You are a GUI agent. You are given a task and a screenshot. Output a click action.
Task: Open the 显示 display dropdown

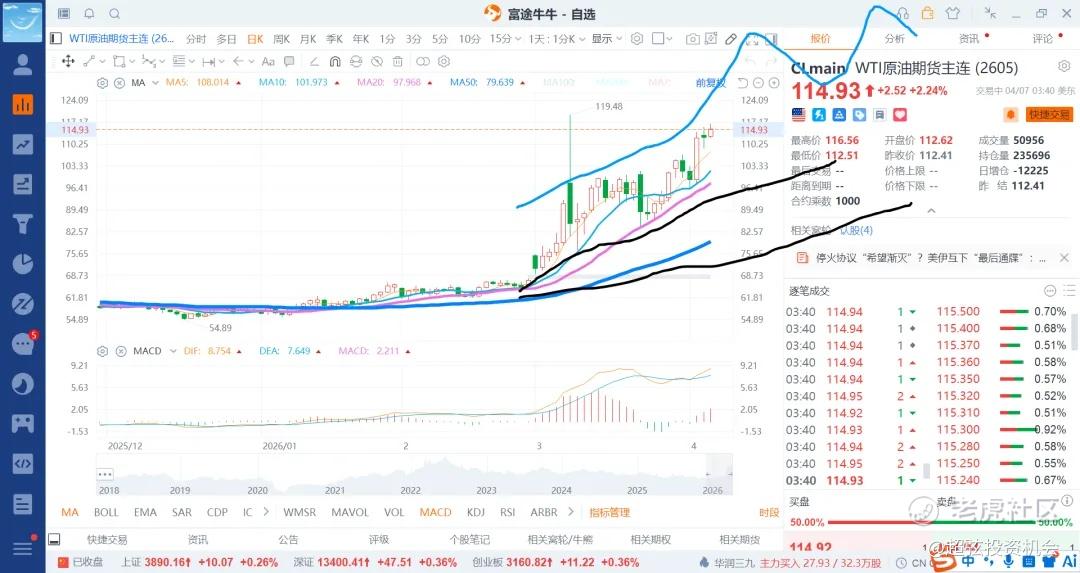[x=607, y=39]
